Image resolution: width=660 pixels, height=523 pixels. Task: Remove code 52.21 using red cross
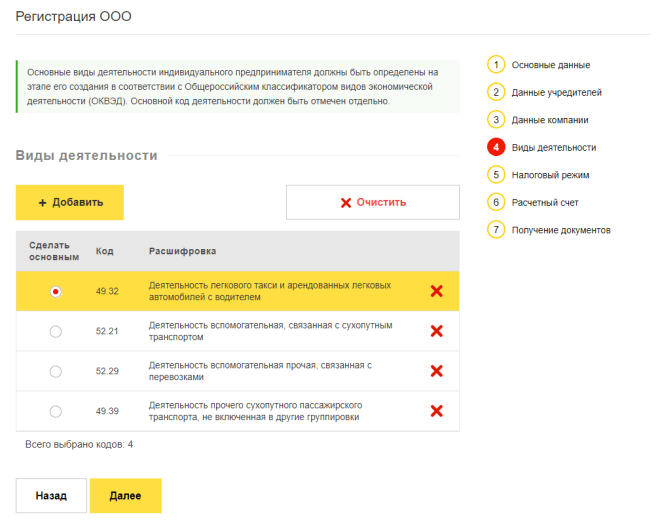click(x=436, y=331)
